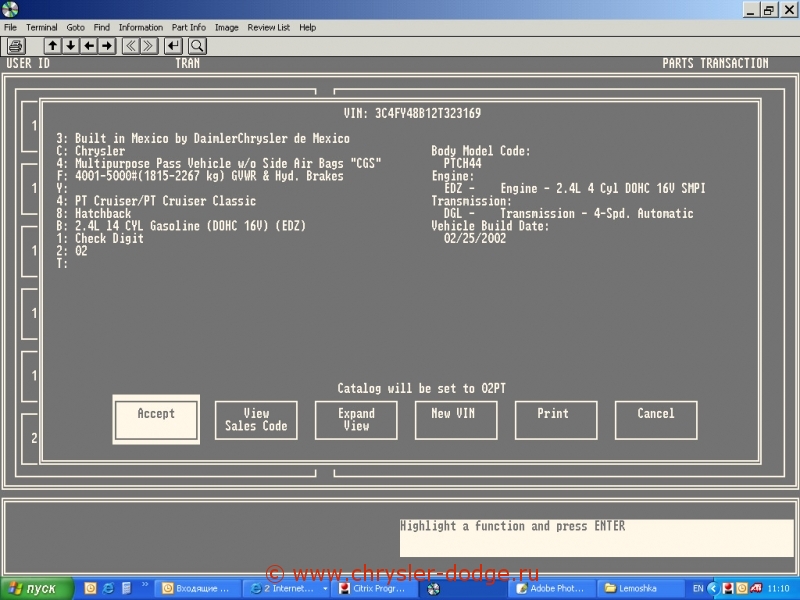Viewport: 800px width, 600px height.
Task: Launch Internet Explorer from quick launch
Action: [108, 589]
